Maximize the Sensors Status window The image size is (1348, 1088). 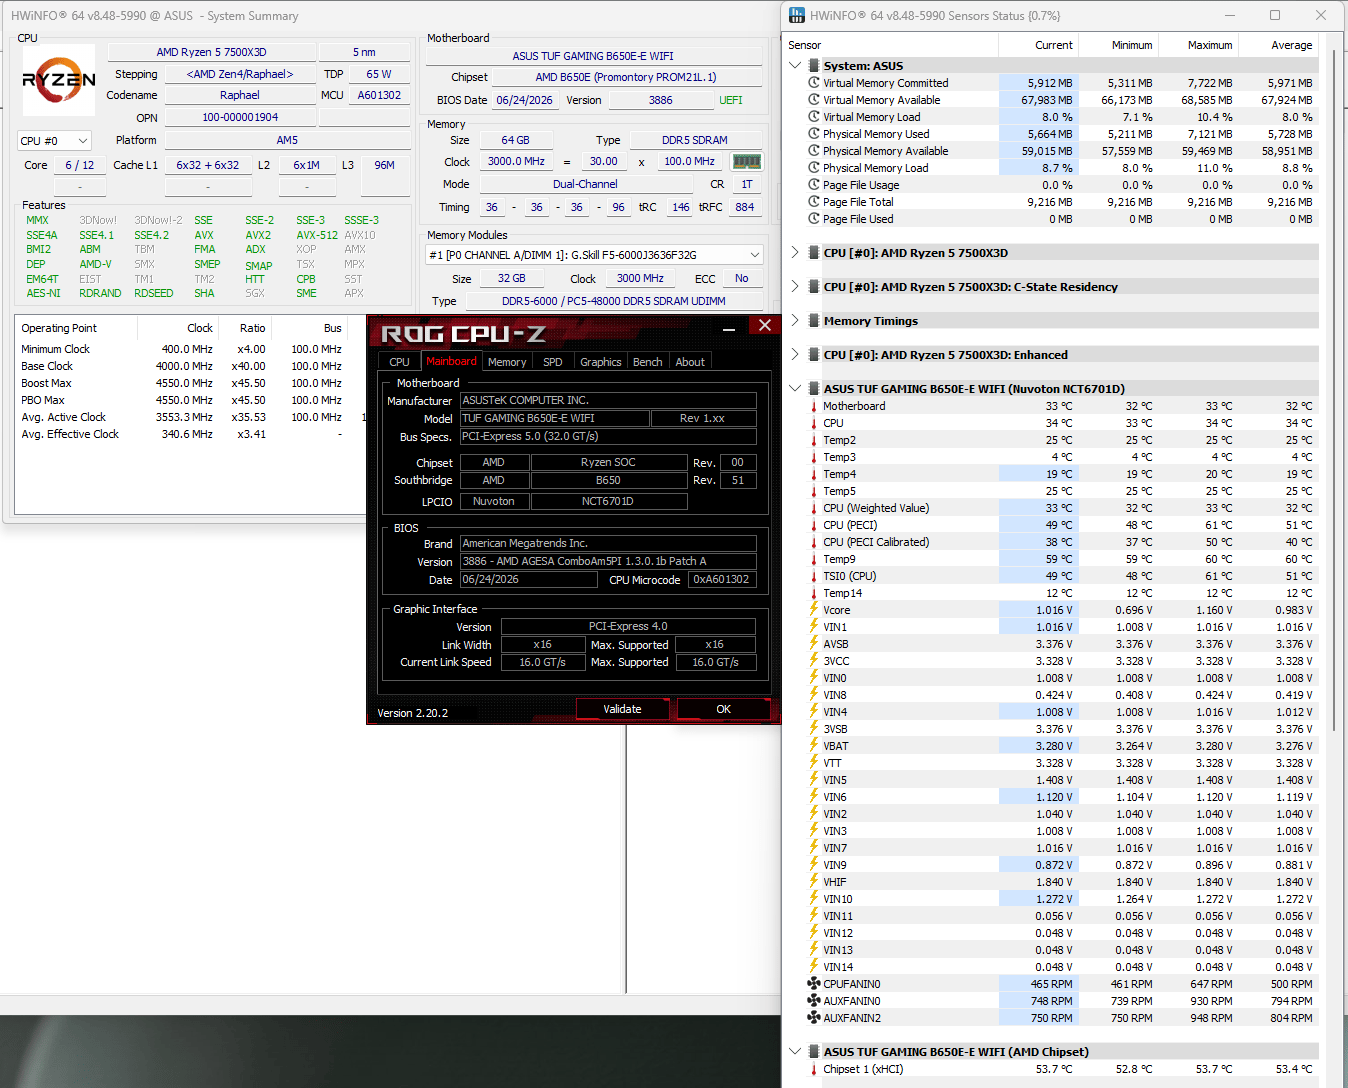[1275, 15]
